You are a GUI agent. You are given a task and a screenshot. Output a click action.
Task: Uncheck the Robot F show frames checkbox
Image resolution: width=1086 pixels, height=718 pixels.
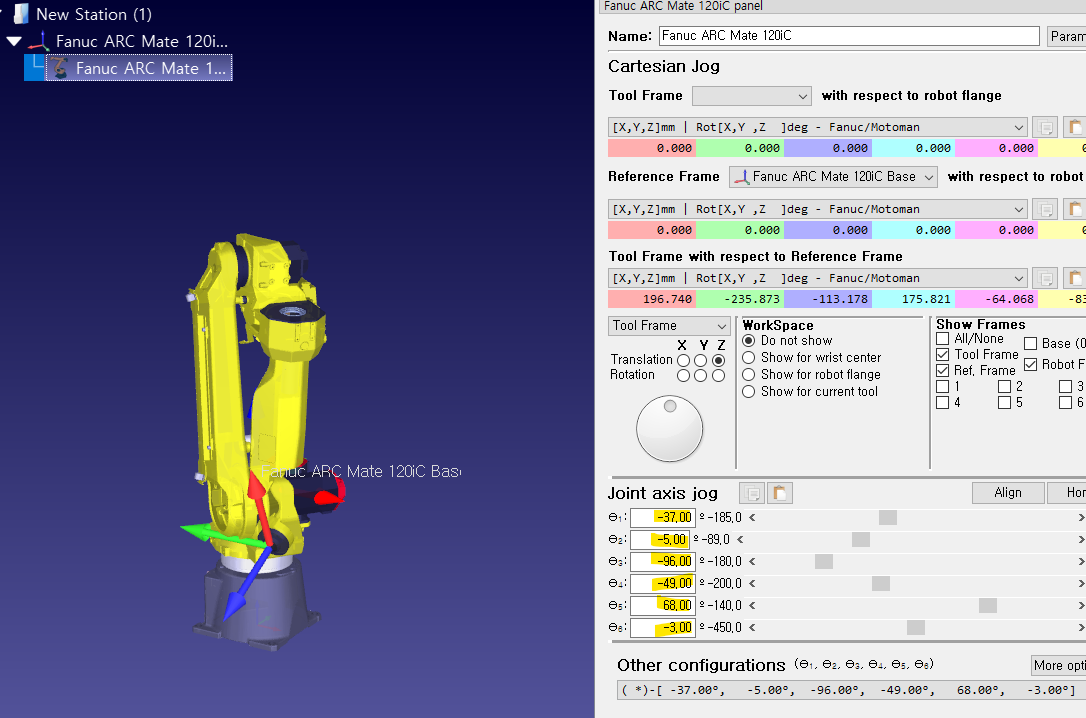coord(1031,364)
